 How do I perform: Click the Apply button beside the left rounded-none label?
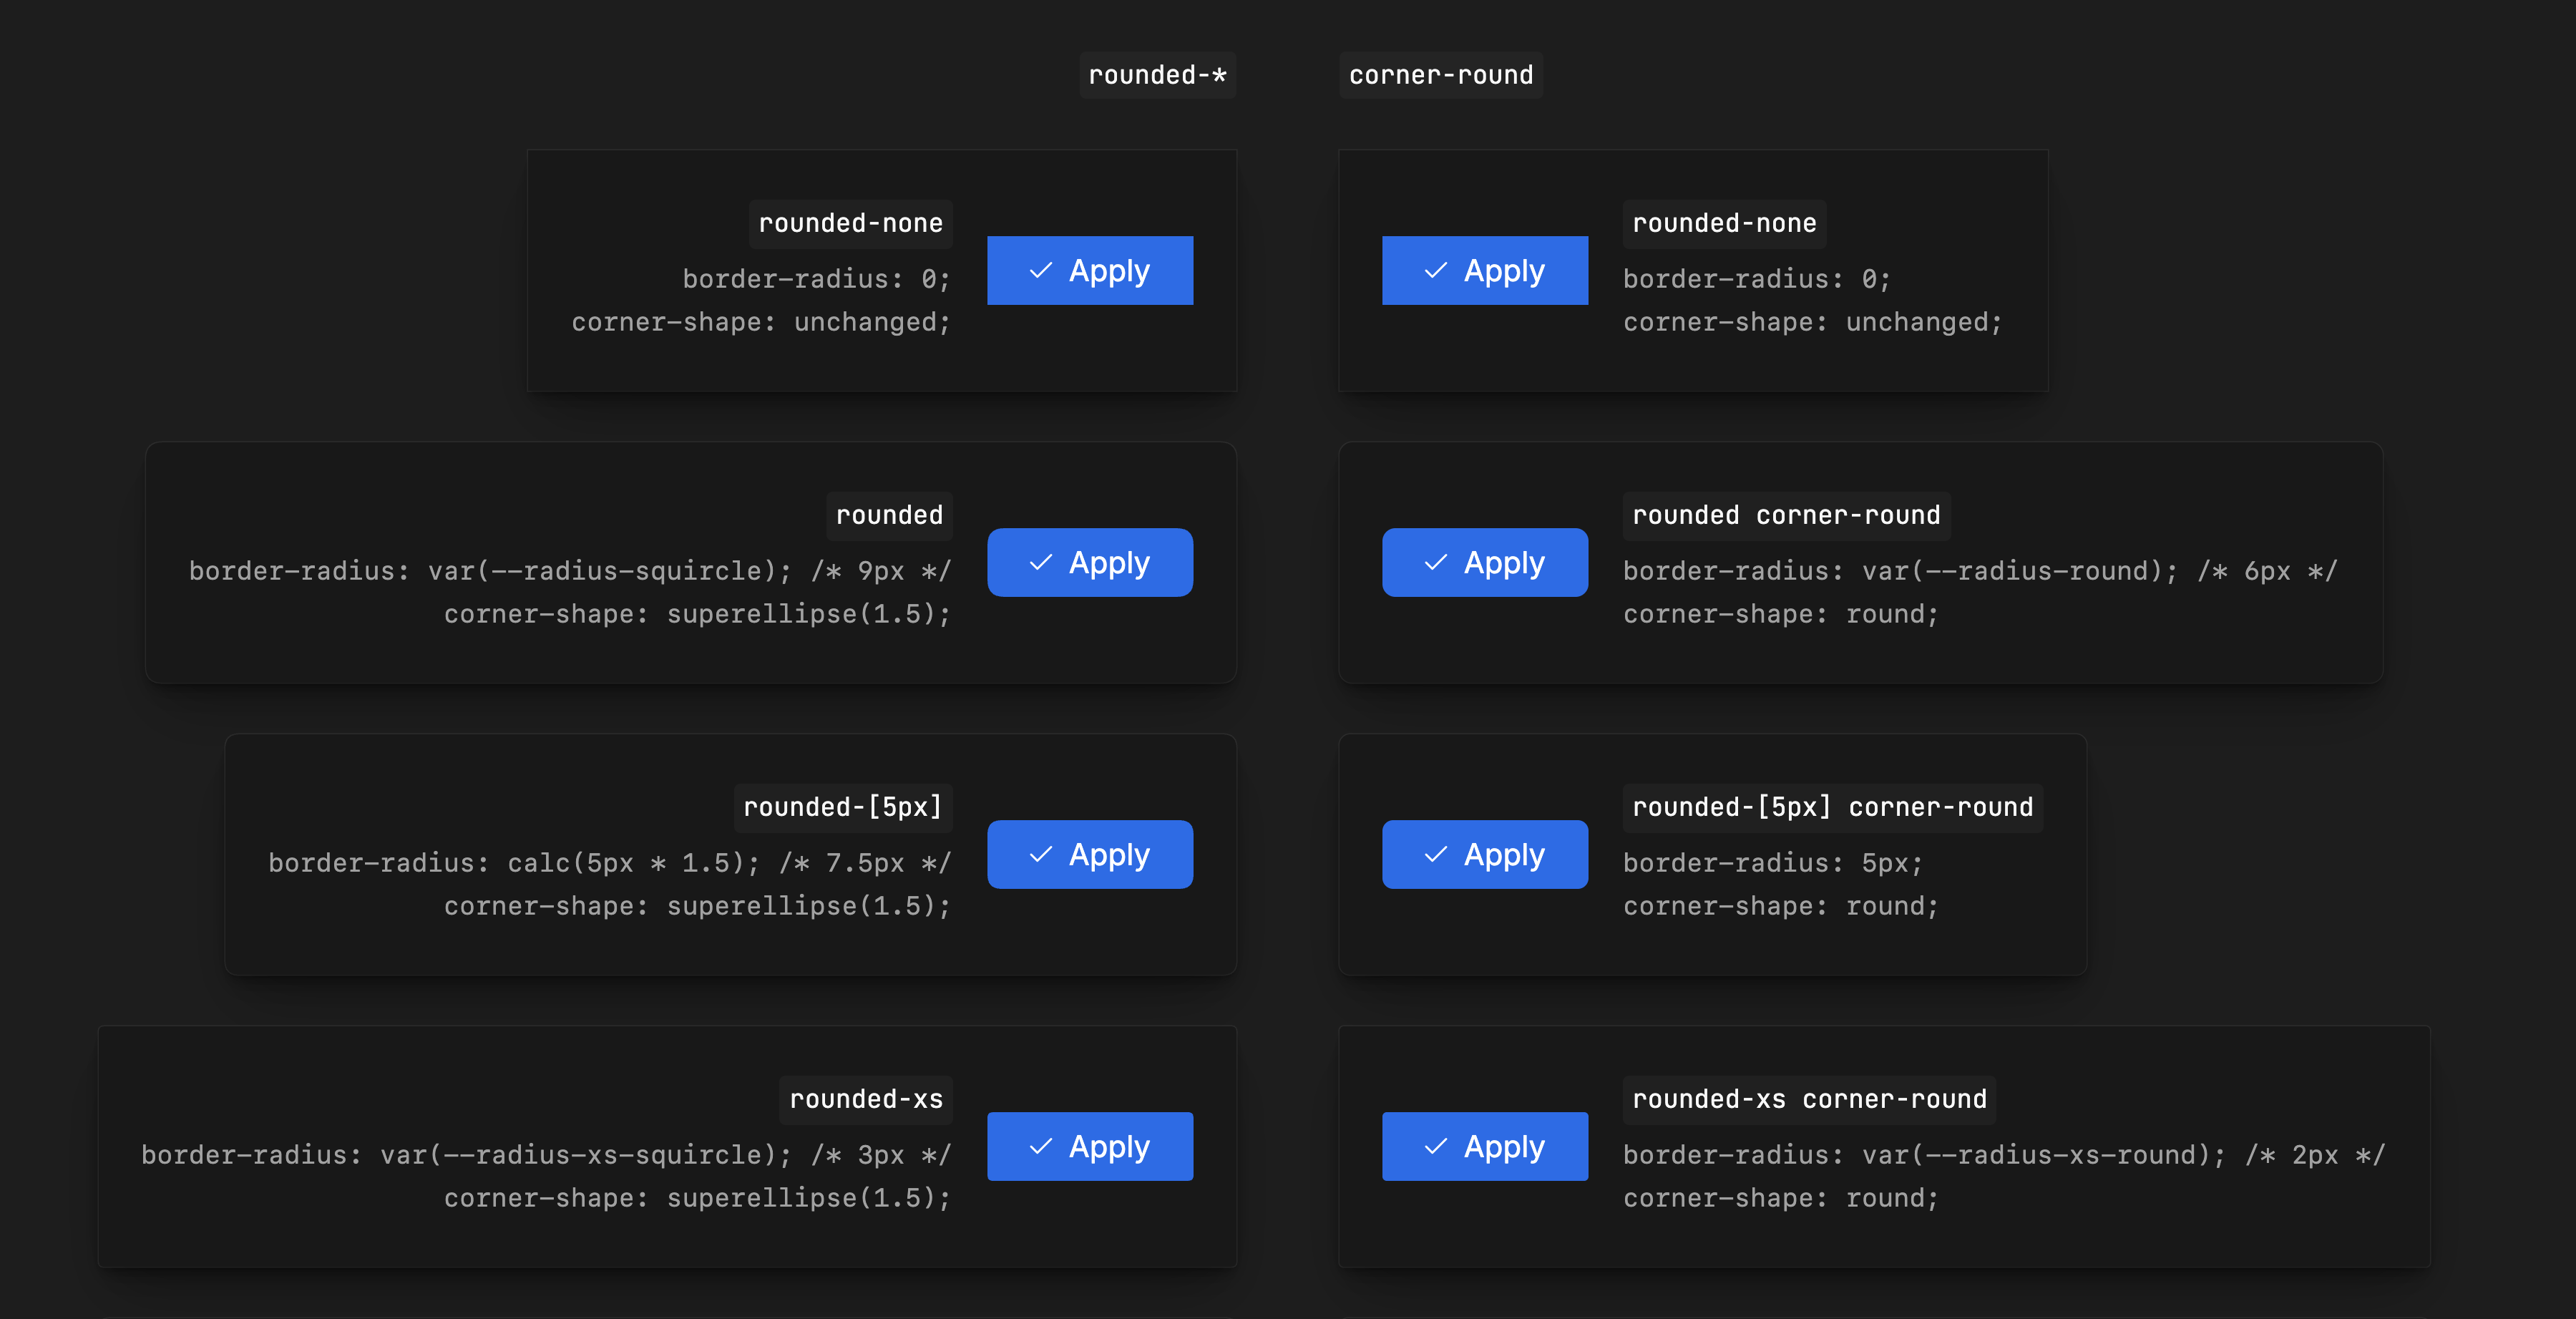point(1090,270)
